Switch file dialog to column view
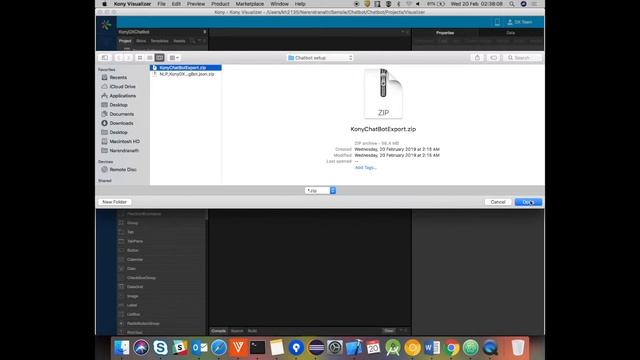This screenshot has width=640, height=360. pos(160,58)
